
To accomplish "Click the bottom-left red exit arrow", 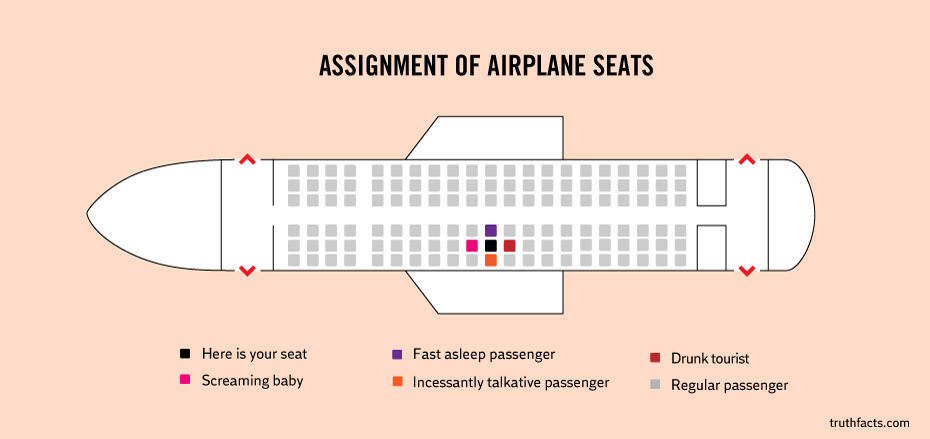I will click(x=247, y=271).
